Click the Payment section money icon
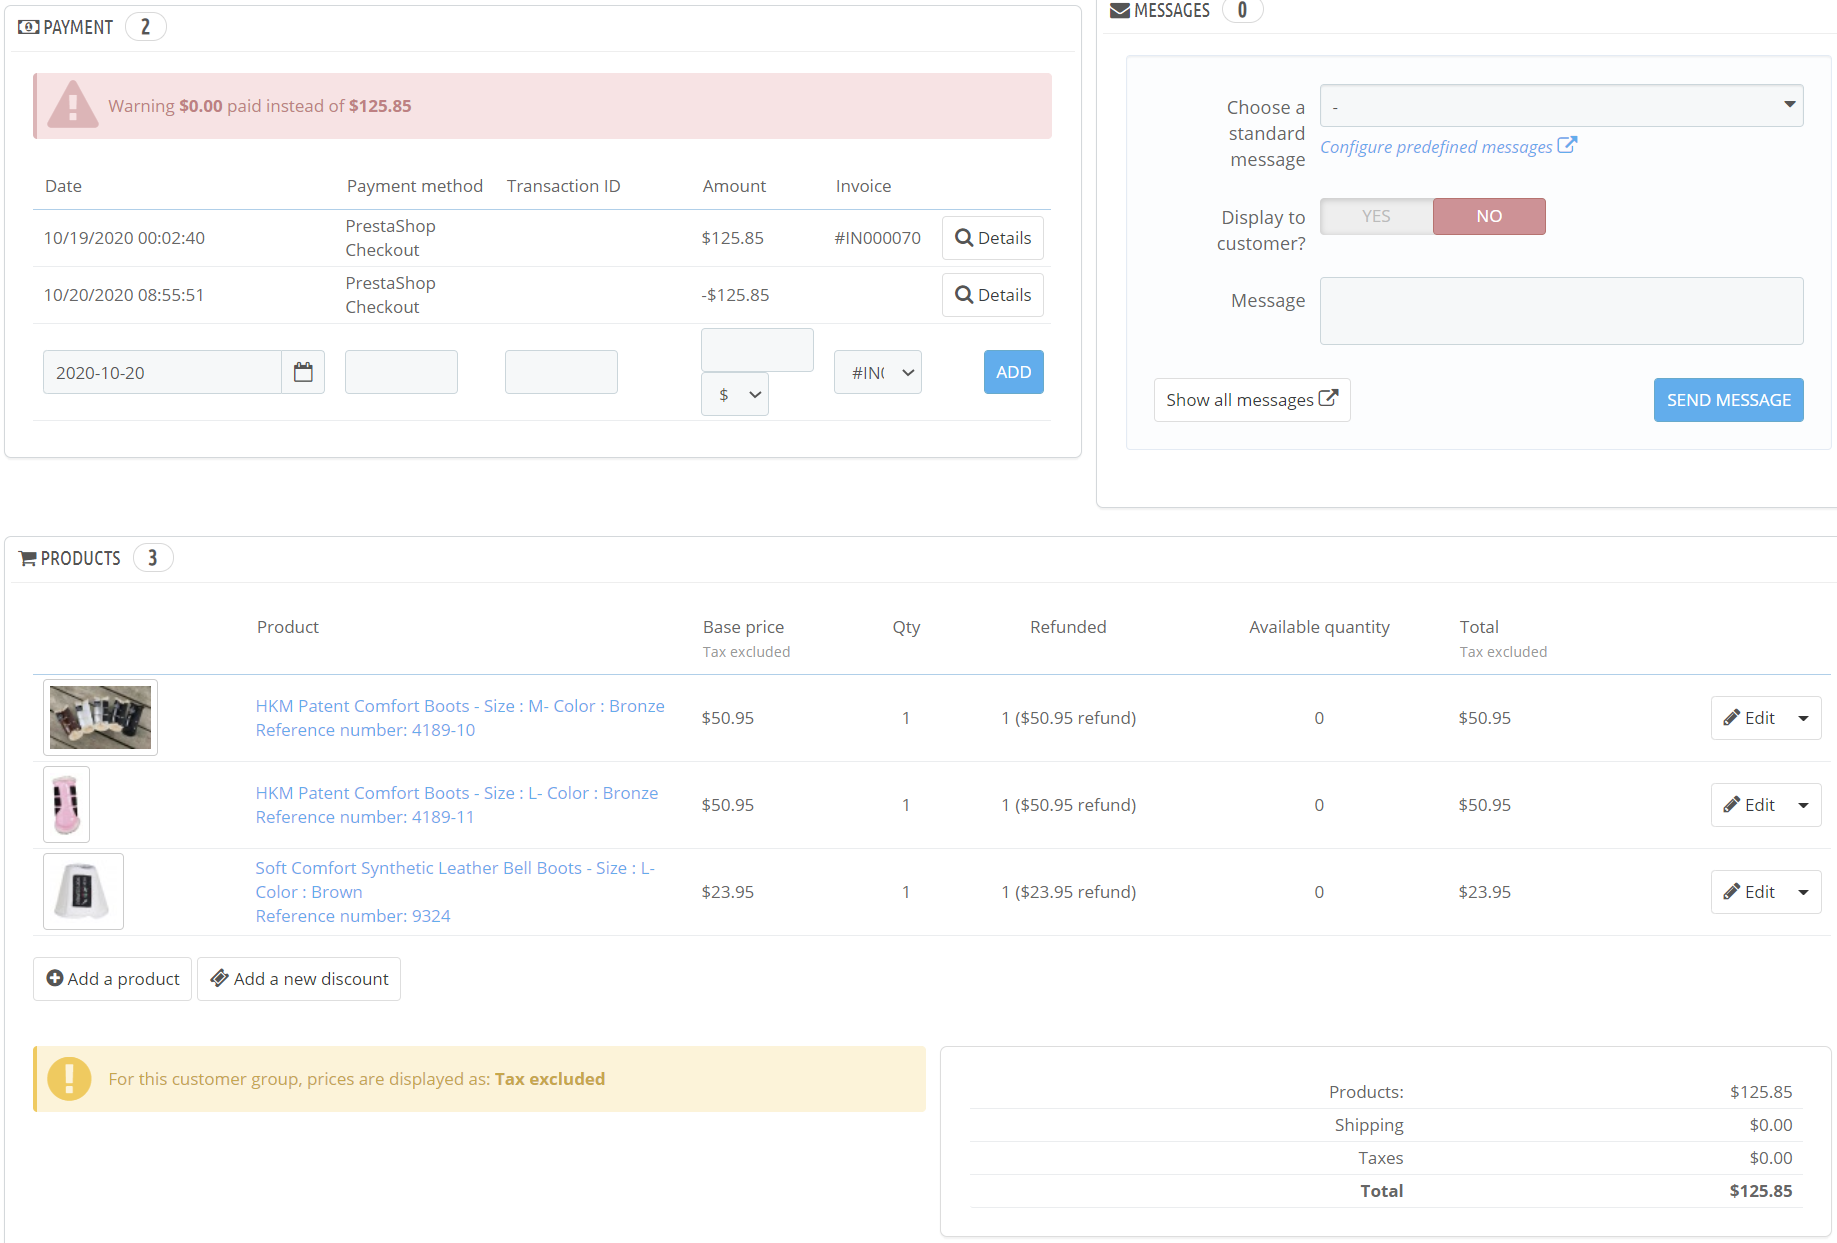This screenshot has height=1243, width=1837. click(x=29, y=27)
